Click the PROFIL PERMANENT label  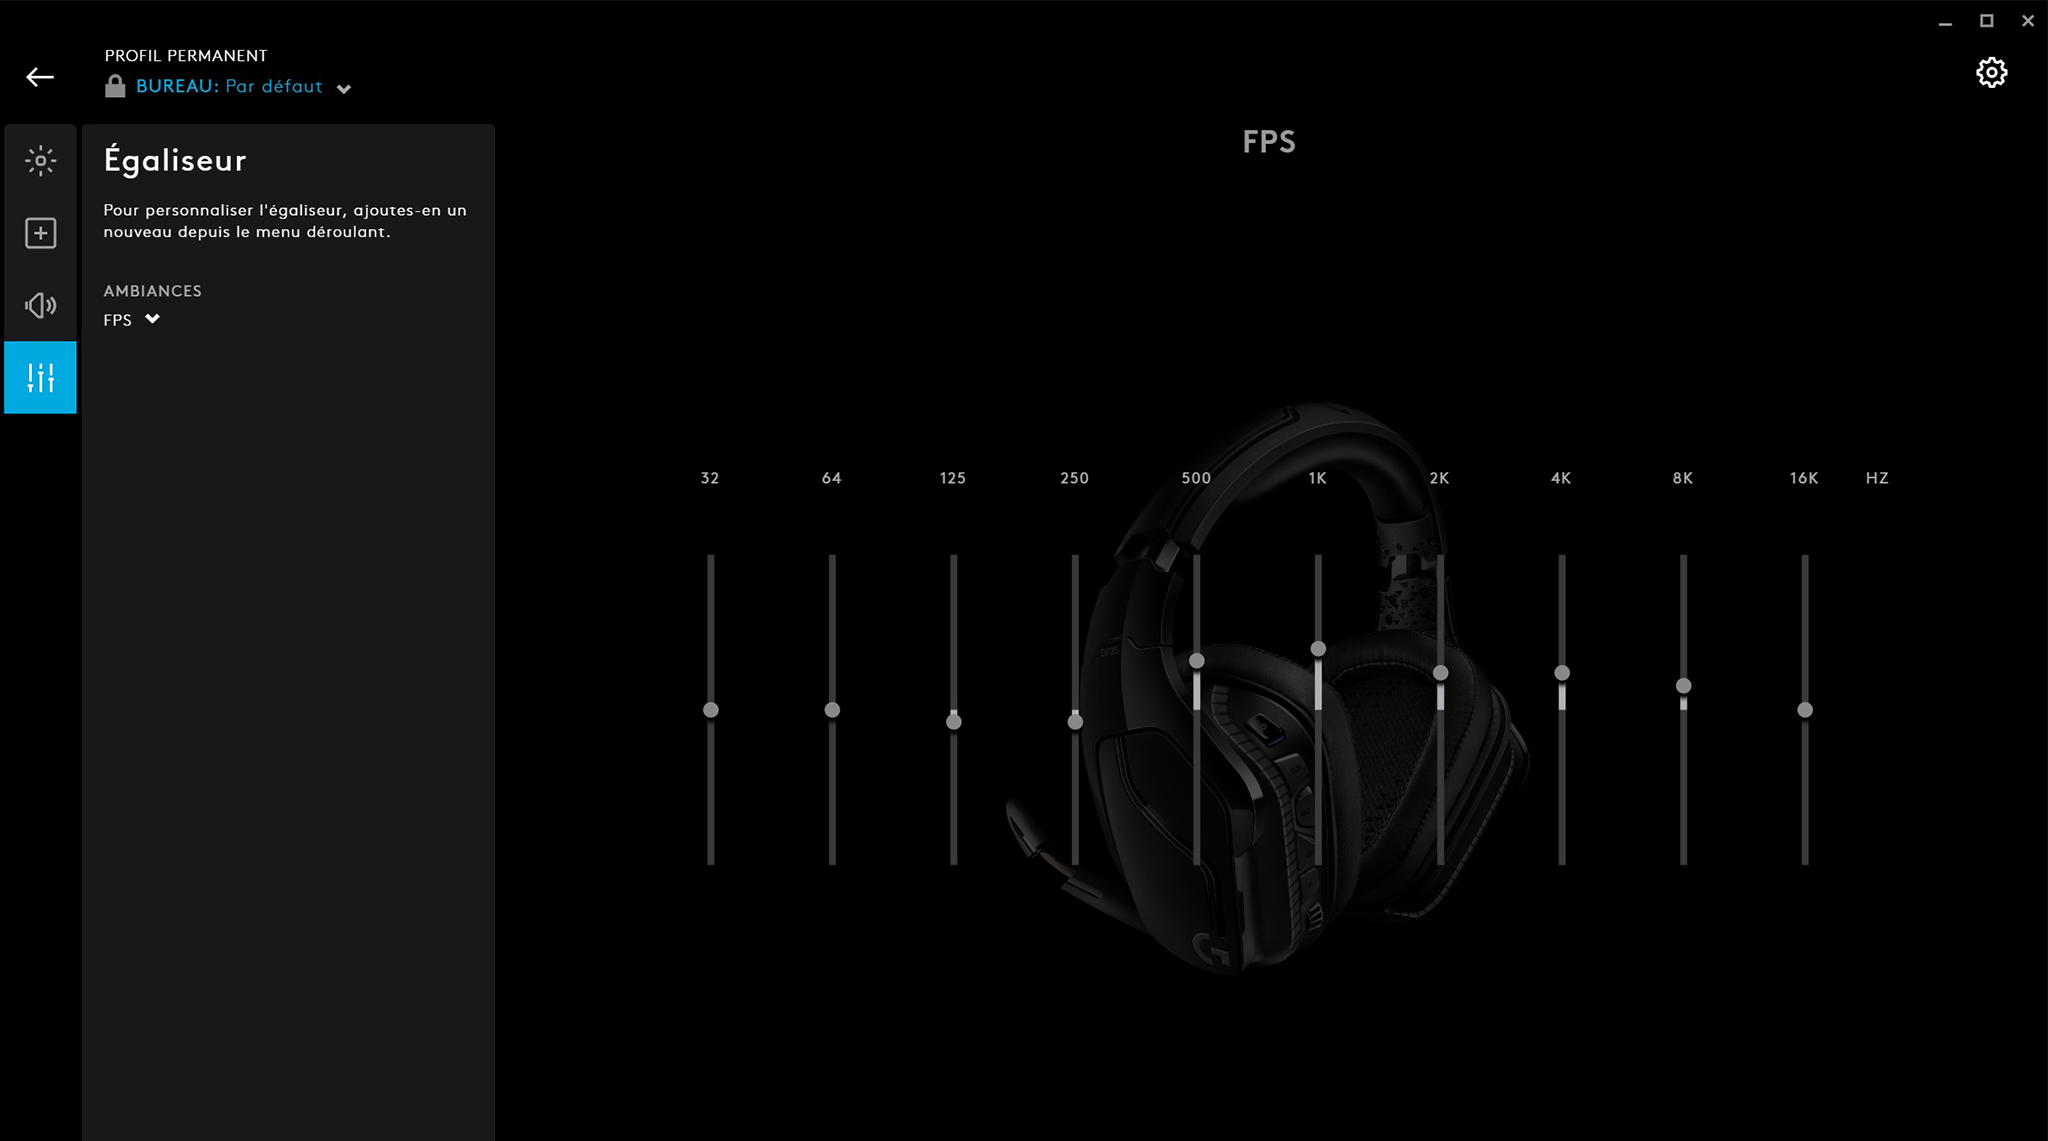click(186, 56)
